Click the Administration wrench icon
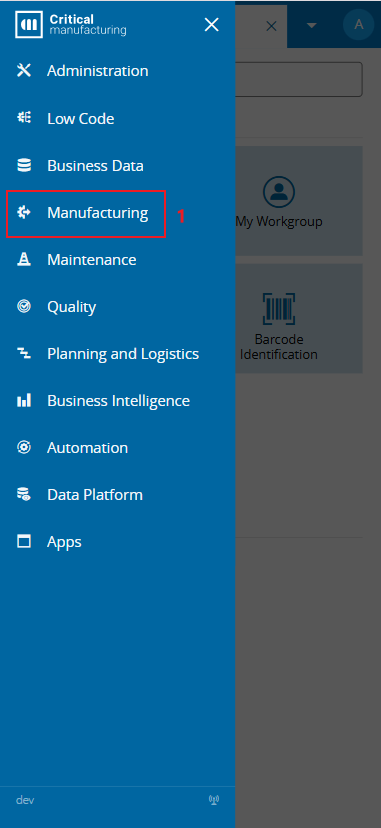This screenshot has height=828, width=381. 24,71
